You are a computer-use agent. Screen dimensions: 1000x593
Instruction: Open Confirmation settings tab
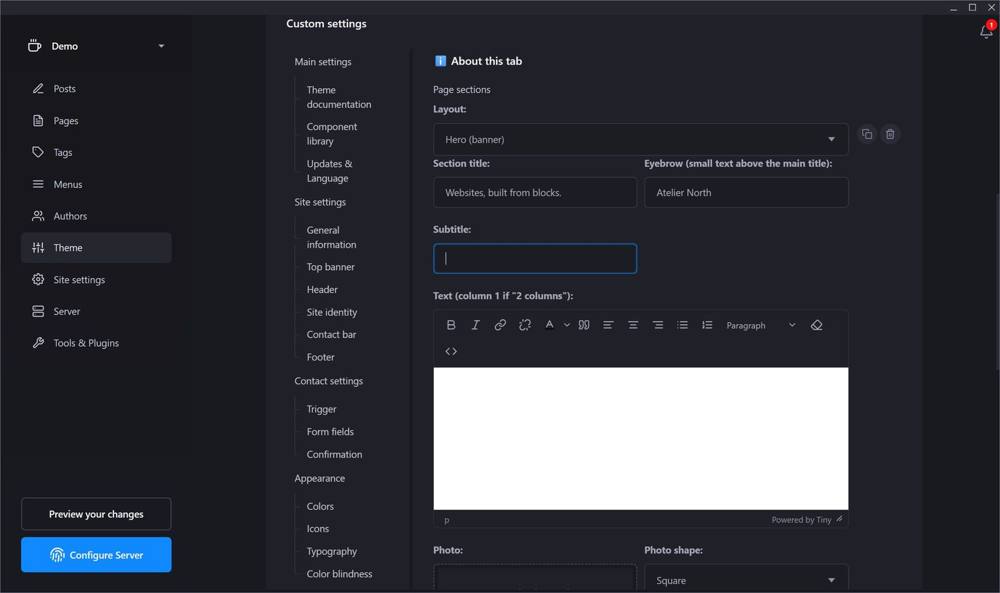coord(334,455)
